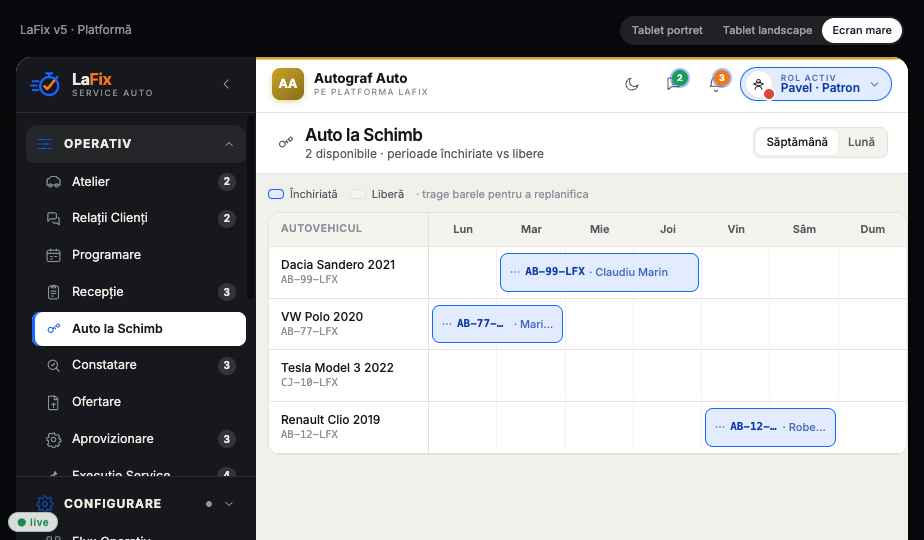Image resolution: width=924 pixels, height=540 pixels.
Task: Collapse the sidebar with the left chevron
Action: coord(226,84)
